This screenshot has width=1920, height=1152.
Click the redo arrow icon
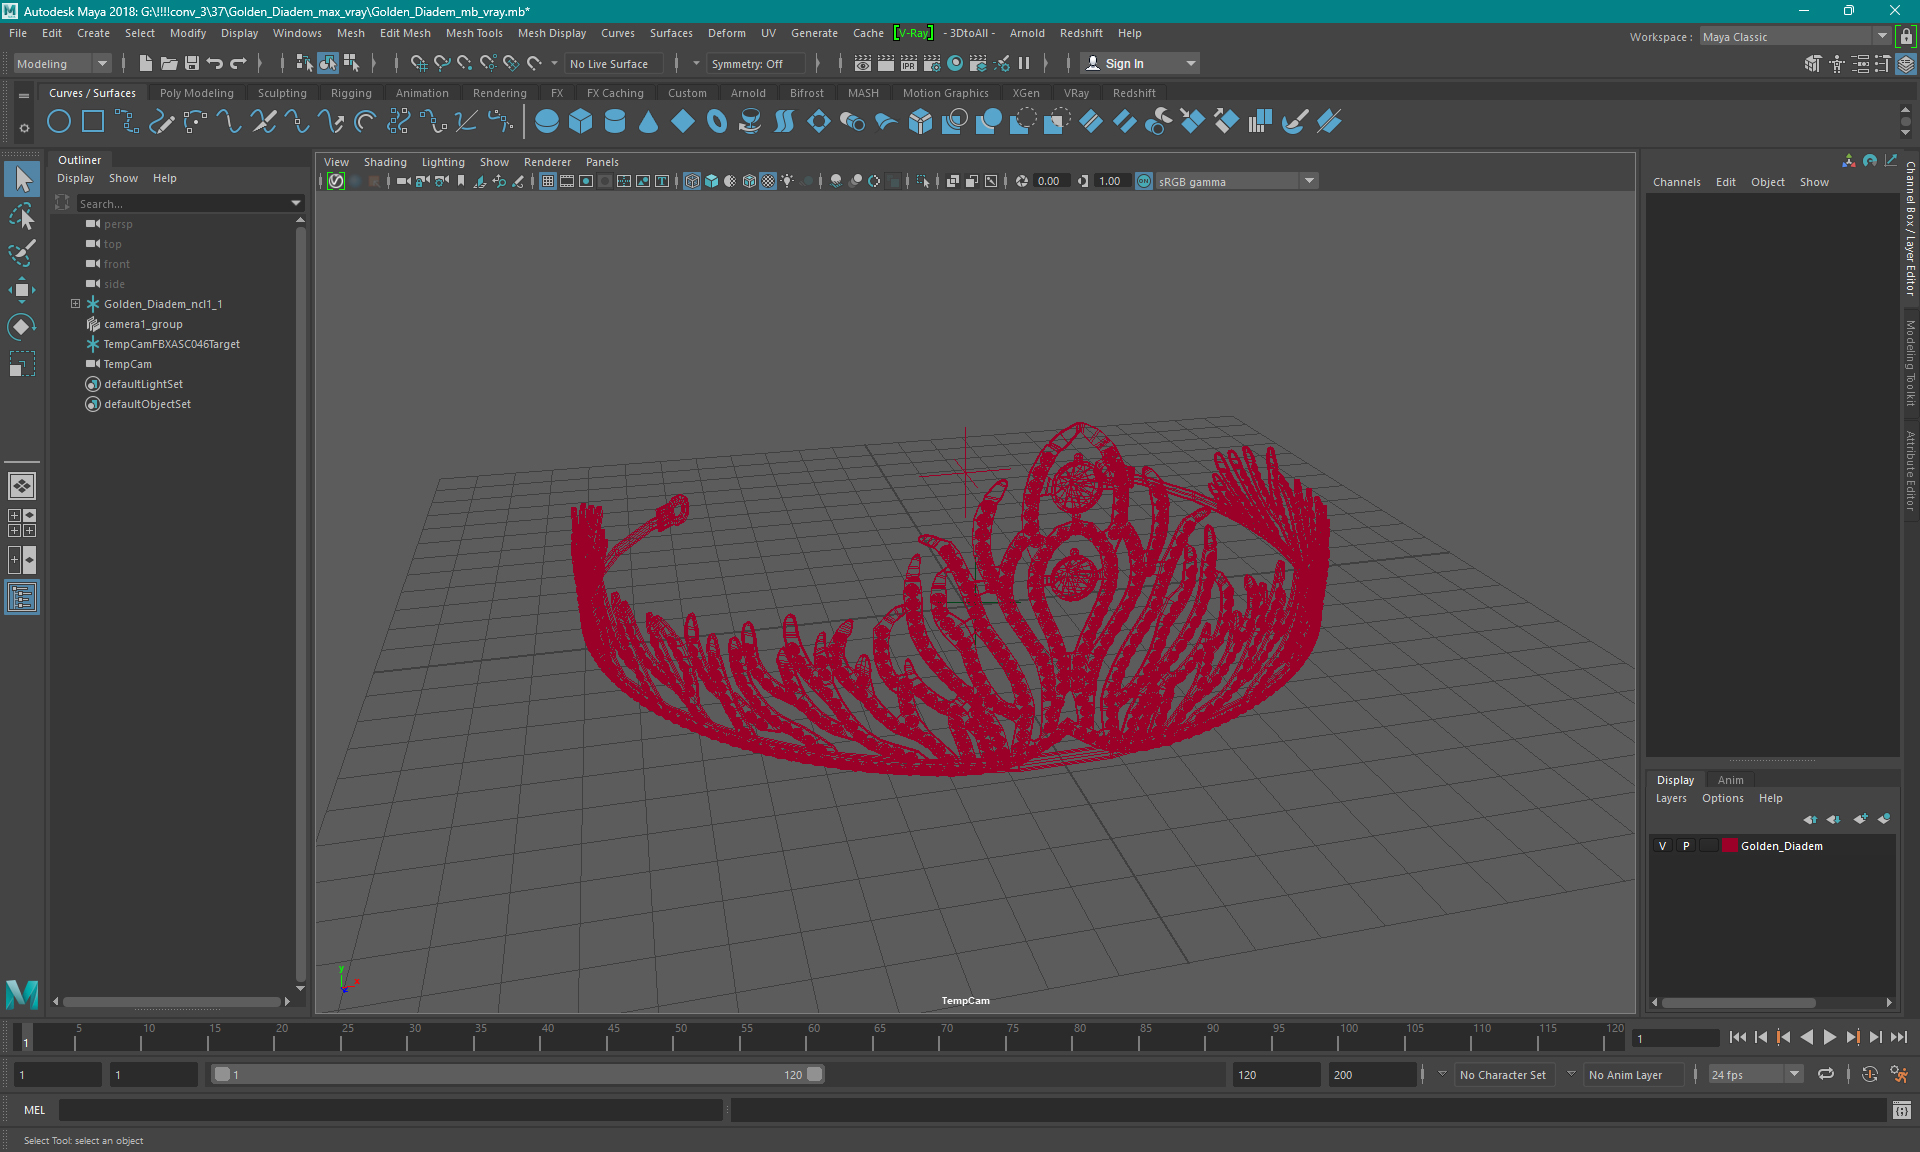click(238, 63)
